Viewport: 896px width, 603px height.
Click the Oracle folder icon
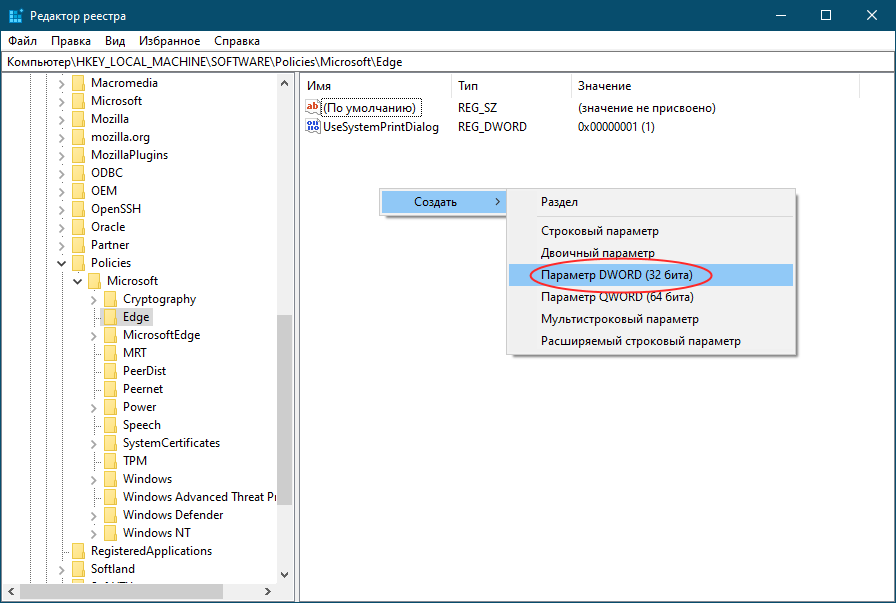coord(79,227)
